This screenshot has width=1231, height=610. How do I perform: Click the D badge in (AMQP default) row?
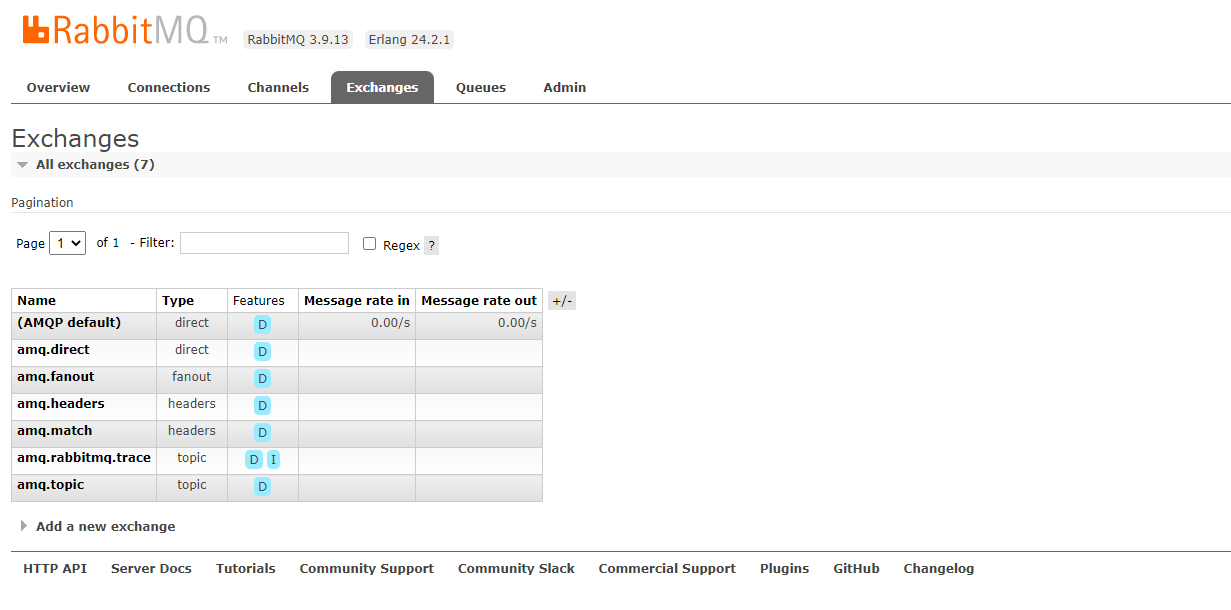click(262, 324)
